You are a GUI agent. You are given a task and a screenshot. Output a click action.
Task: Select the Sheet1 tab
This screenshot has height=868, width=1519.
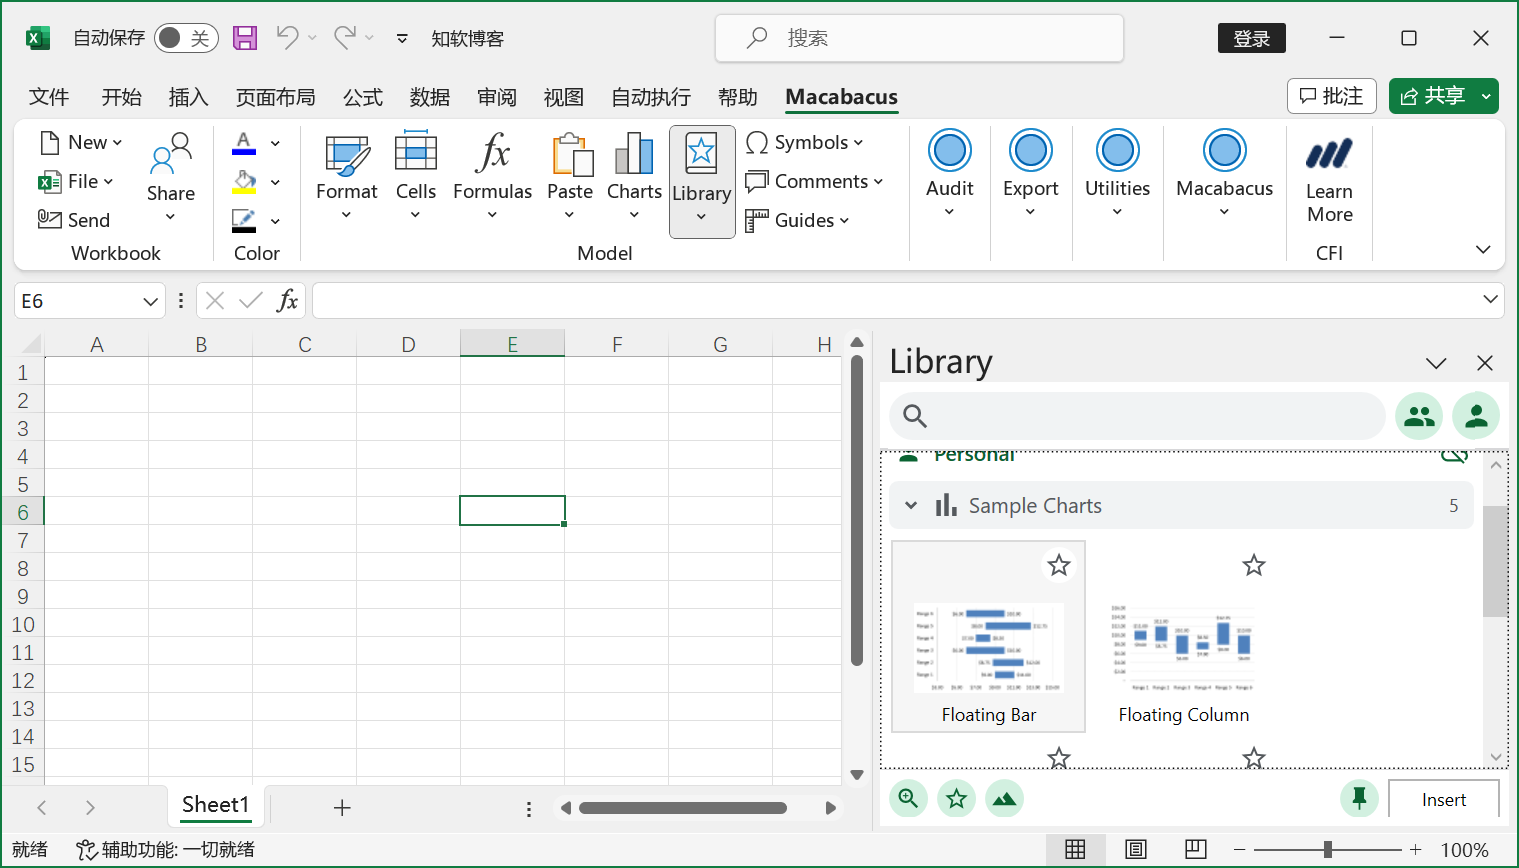point(215,805)
